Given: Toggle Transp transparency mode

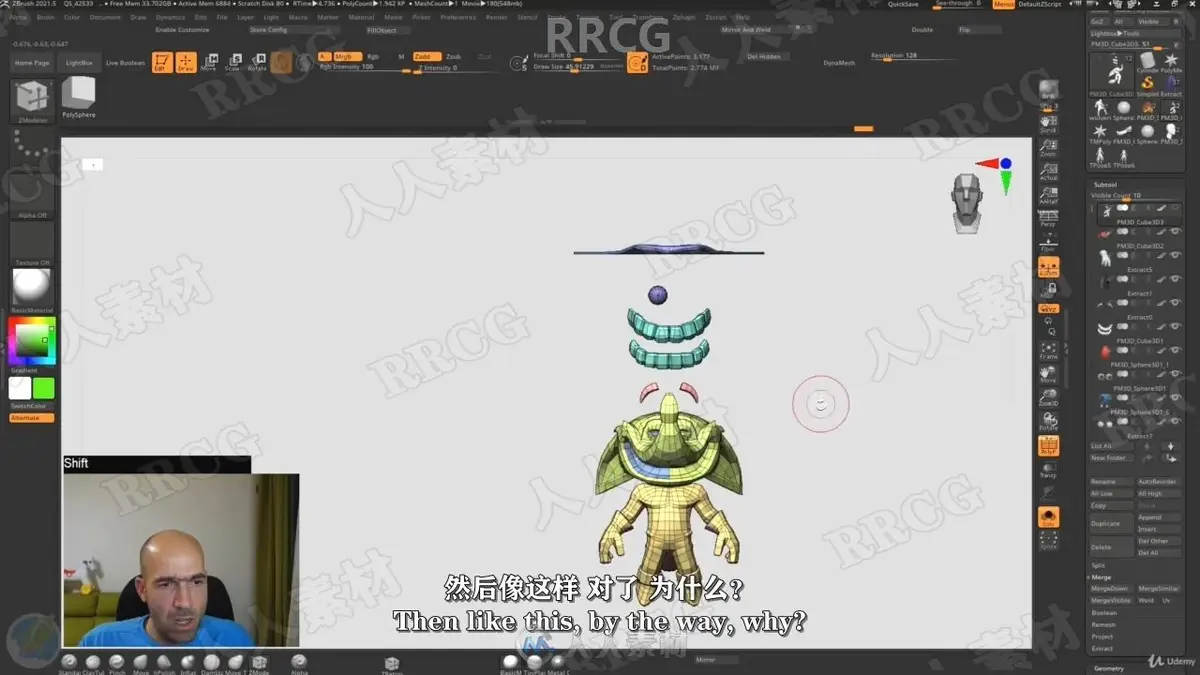Looking at the screenshot, I should coord(1048,469).
